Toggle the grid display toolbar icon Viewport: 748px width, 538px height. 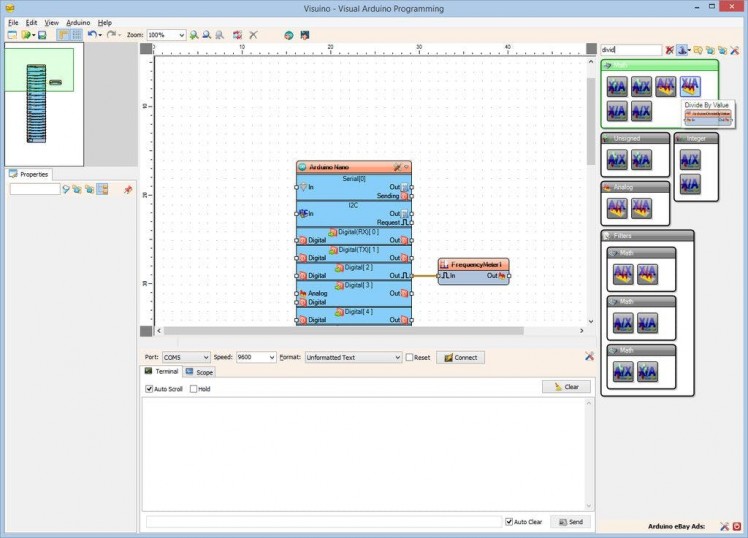pyautogui.click(x=76, y=35)
